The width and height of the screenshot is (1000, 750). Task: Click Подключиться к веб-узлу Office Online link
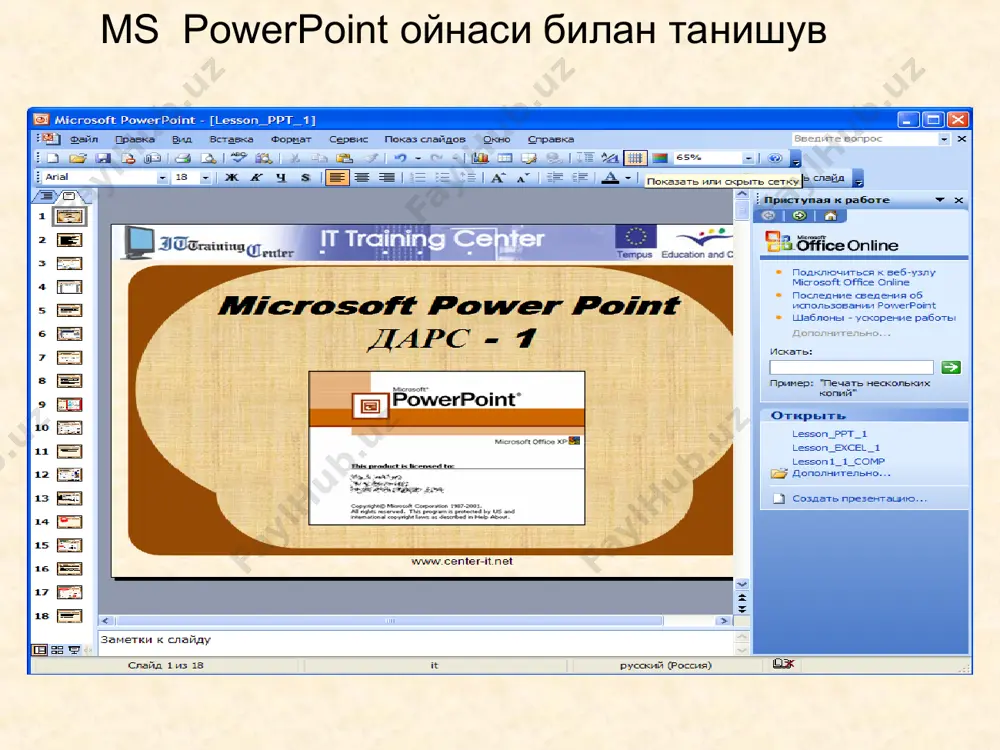tap(864, 277)
